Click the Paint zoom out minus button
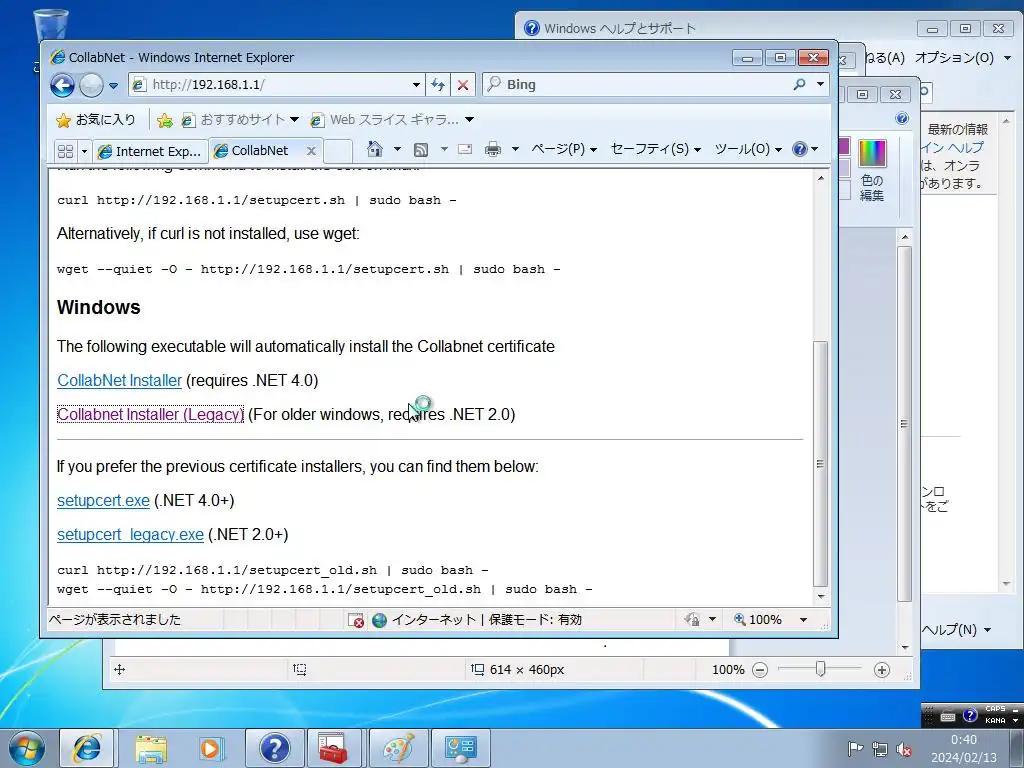 [760, 670]
